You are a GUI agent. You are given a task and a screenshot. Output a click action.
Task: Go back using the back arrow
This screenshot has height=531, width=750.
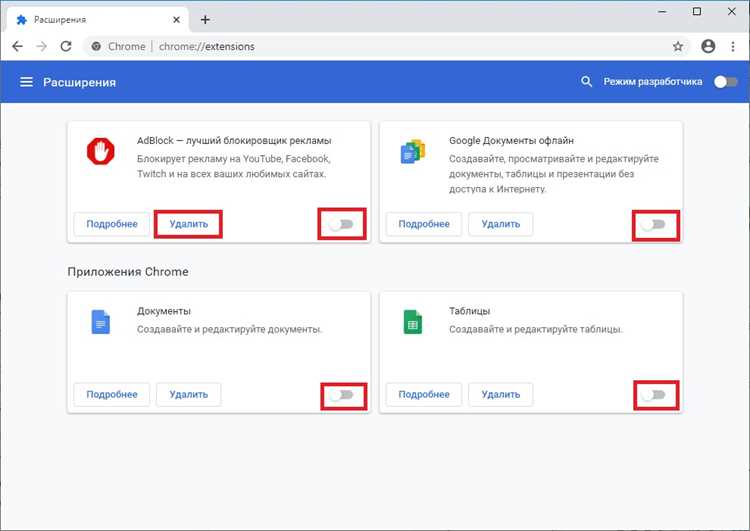coord(17,46)
